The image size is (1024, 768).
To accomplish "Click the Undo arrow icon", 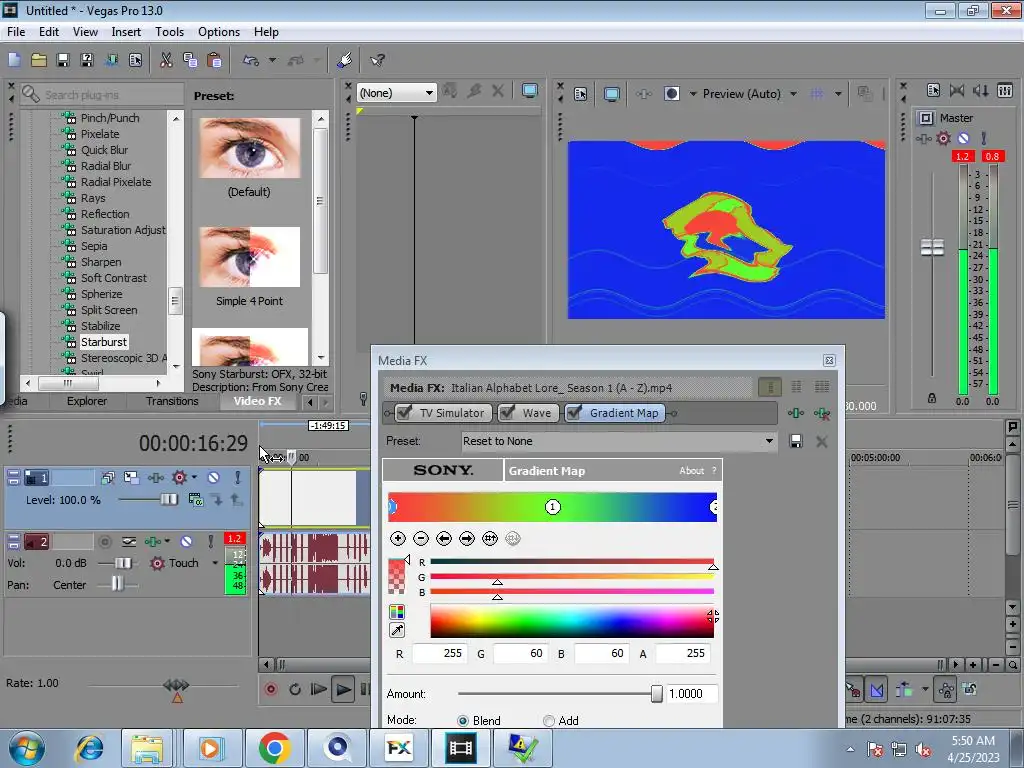I will [251, 60].
